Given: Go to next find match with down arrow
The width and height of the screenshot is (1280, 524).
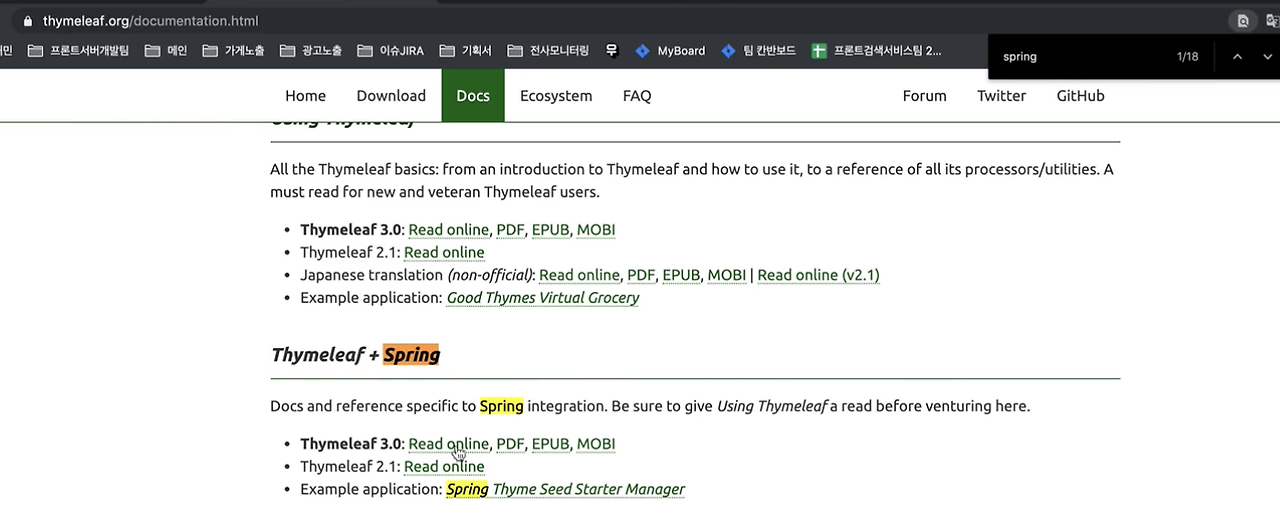Looking at the screenshot, I should pyautogui.click(x=1269, y=57).
